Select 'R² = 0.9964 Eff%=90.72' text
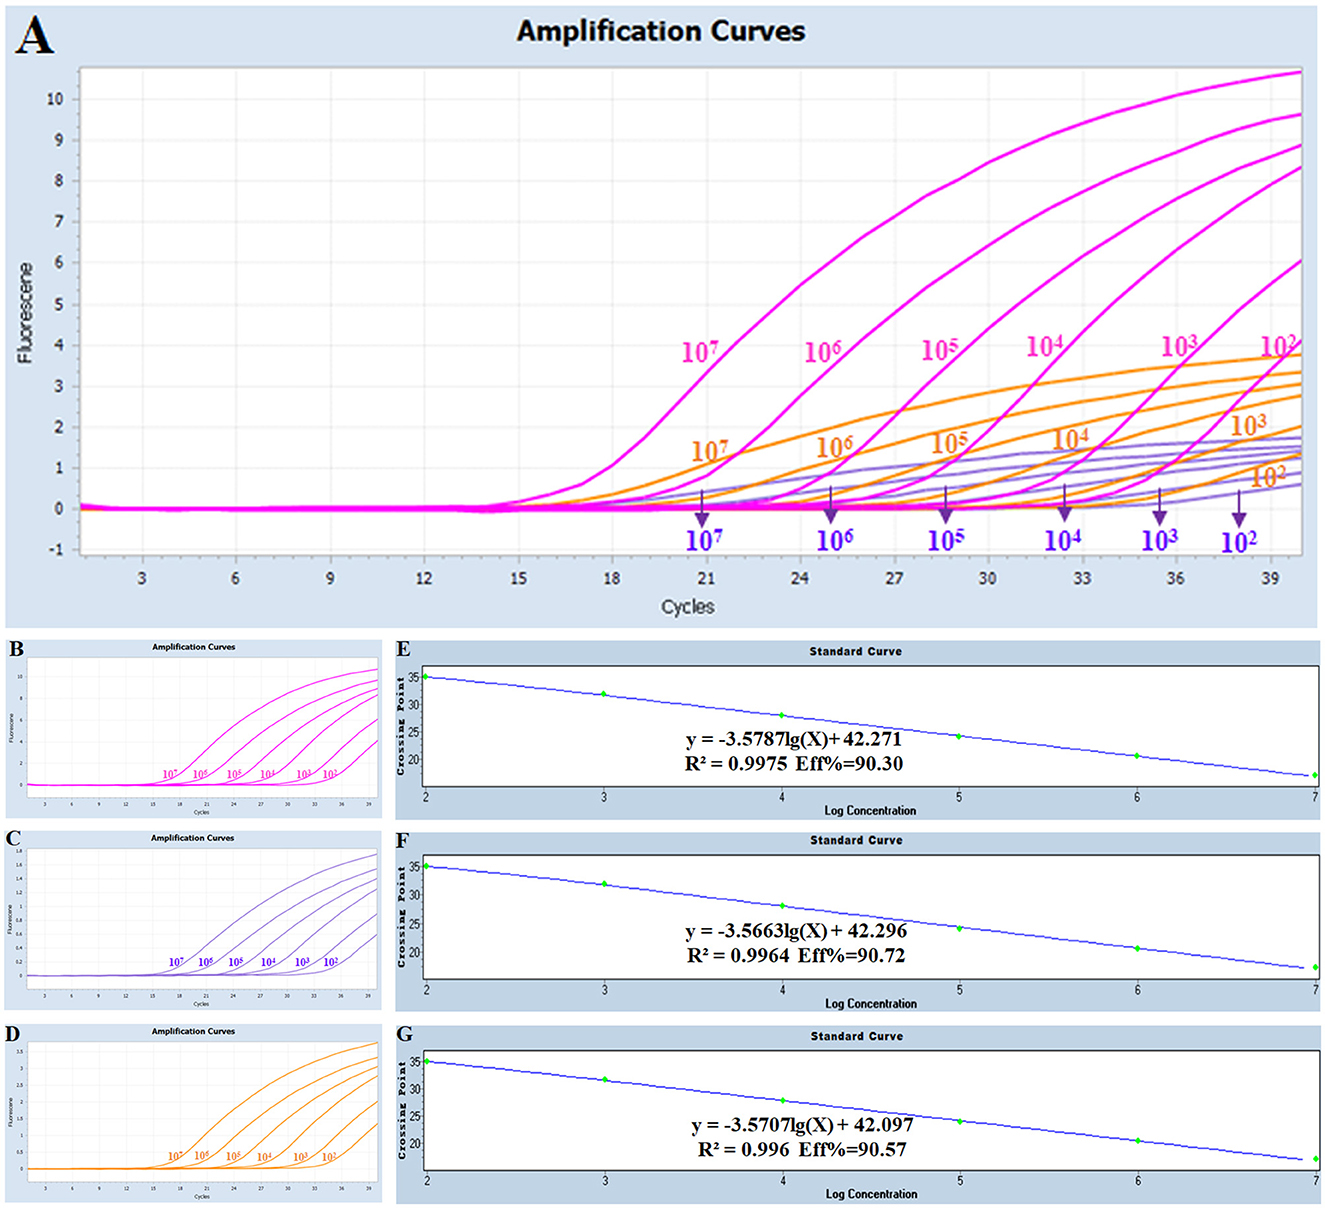The width and height of the screenshot is (1325, 1208). 797,956
